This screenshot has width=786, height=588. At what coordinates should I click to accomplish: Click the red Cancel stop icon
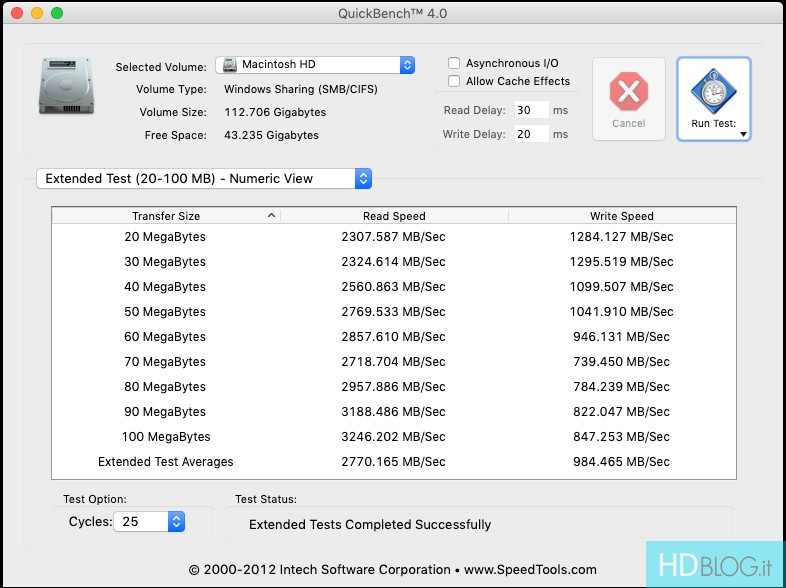coord(629,91)
